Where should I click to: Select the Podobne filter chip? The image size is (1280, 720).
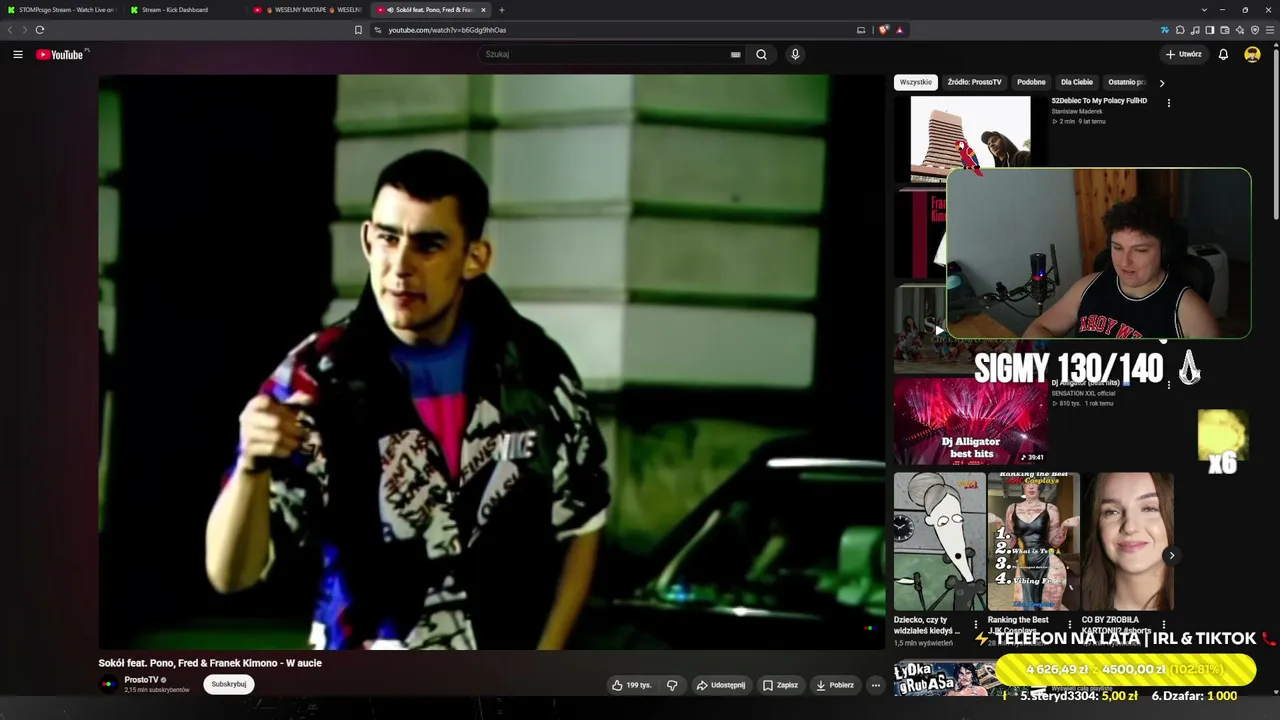click(x=1031, y=82)
